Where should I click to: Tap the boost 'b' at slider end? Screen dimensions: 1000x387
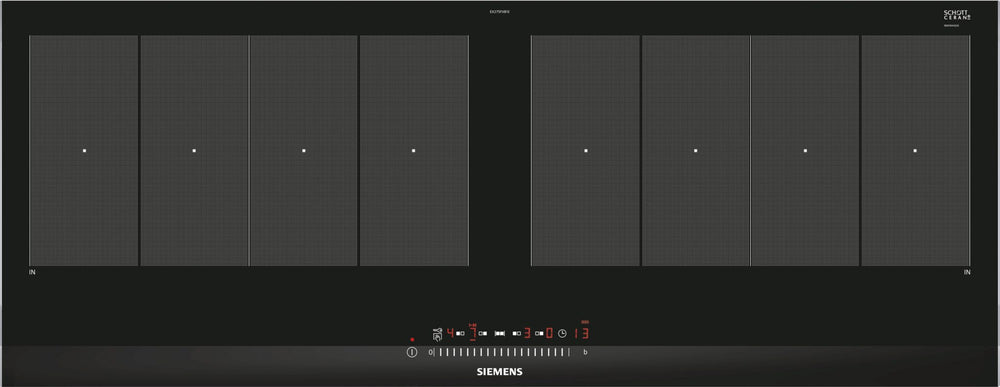click(585, 352)
